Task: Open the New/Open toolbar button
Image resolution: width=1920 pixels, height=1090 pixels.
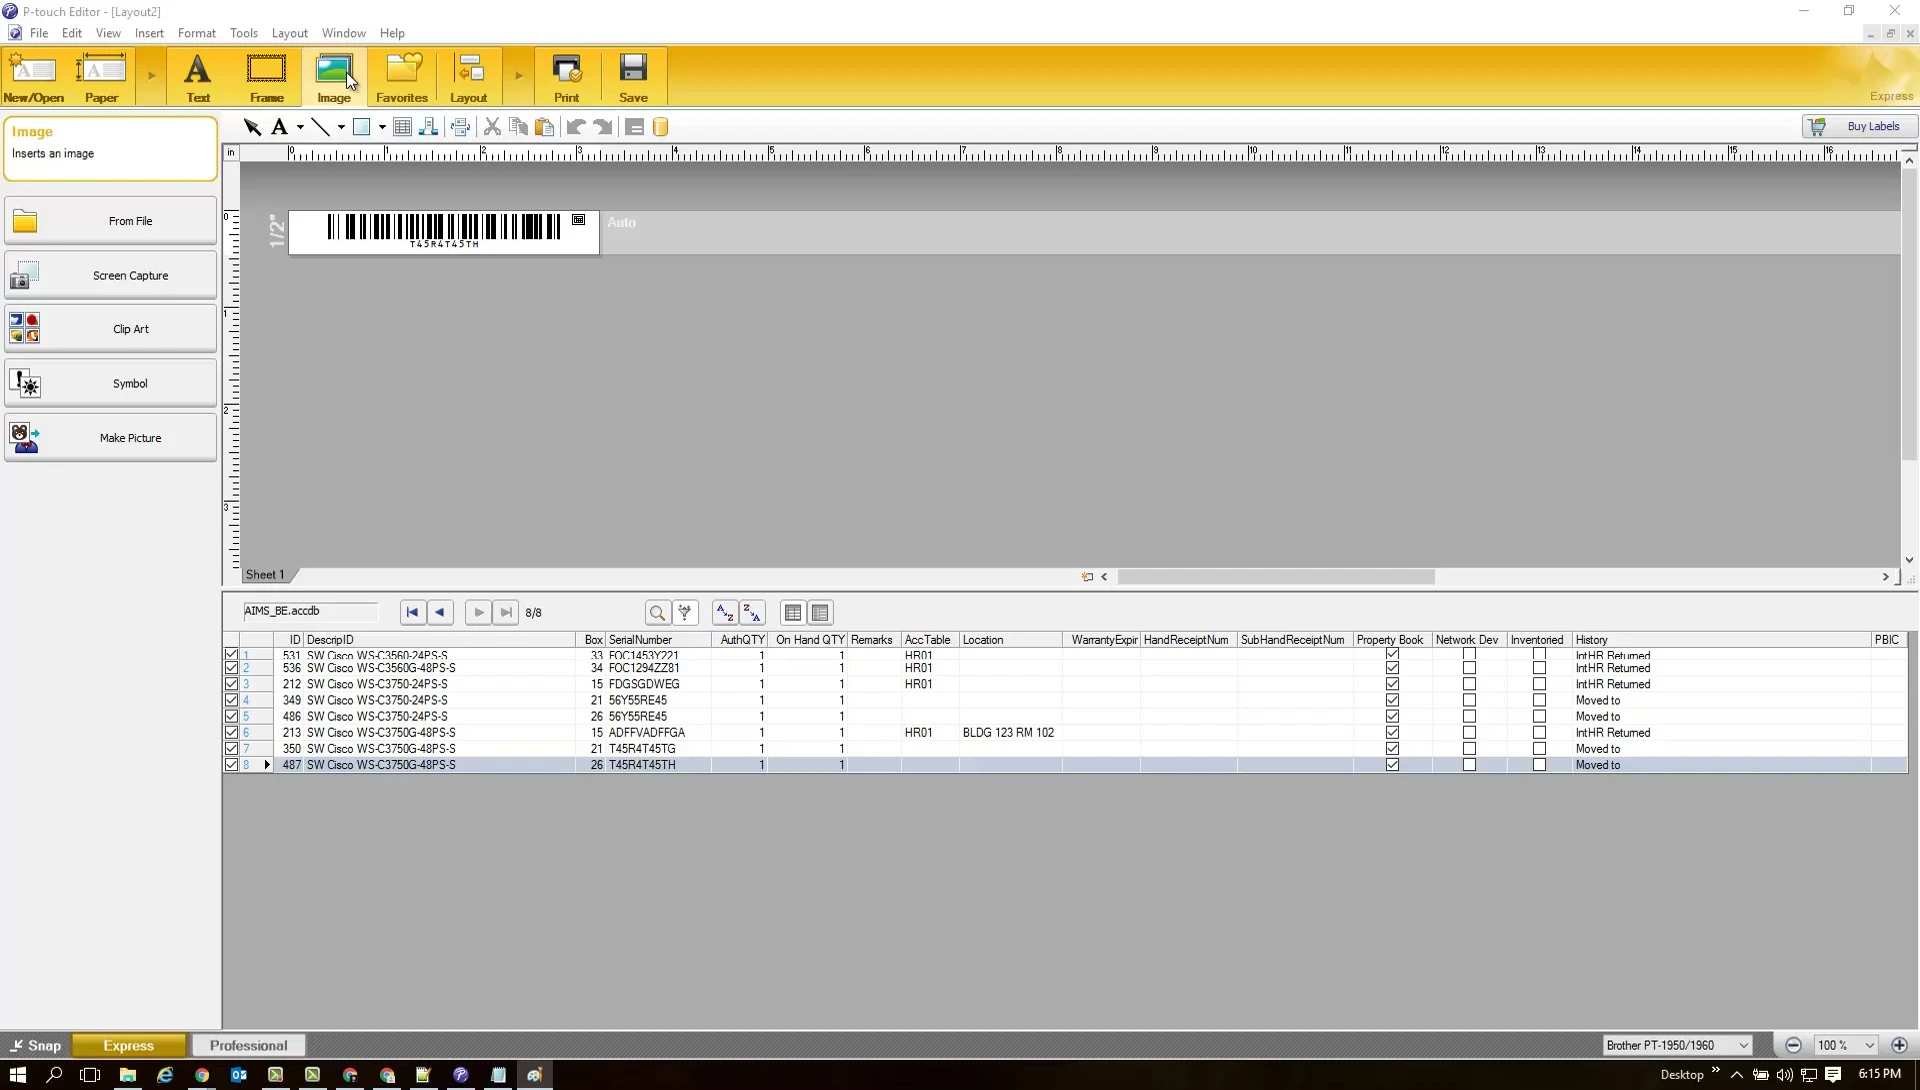Action: point(33,77)
